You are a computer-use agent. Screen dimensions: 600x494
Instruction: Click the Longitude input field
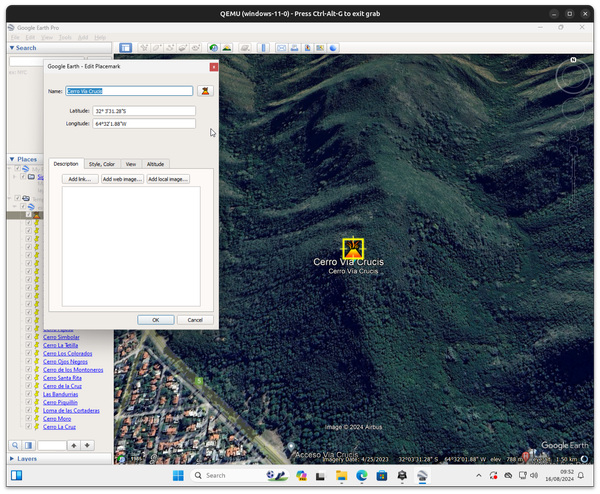coord(144,124)
